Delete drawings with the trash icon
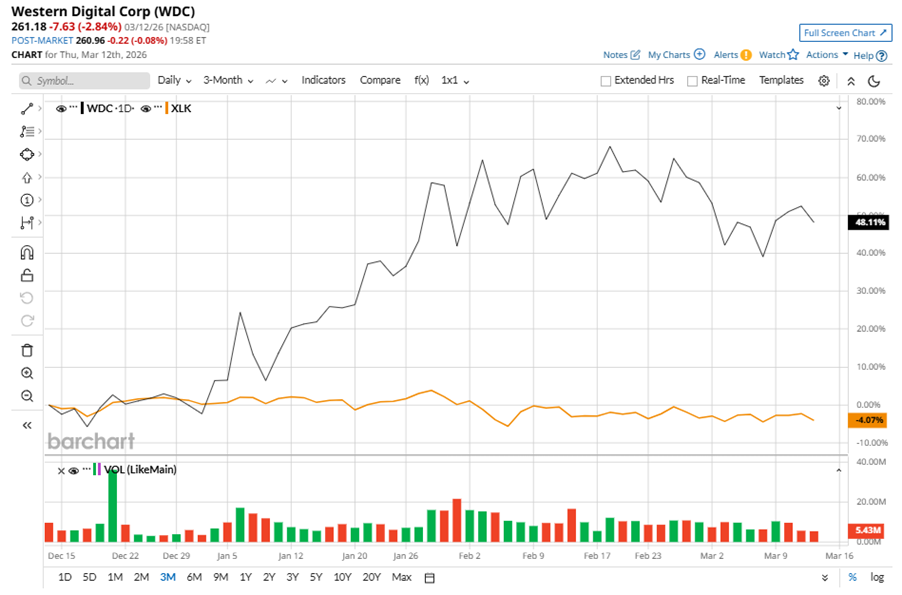902x595 pixels. click(x=26, y=350)
